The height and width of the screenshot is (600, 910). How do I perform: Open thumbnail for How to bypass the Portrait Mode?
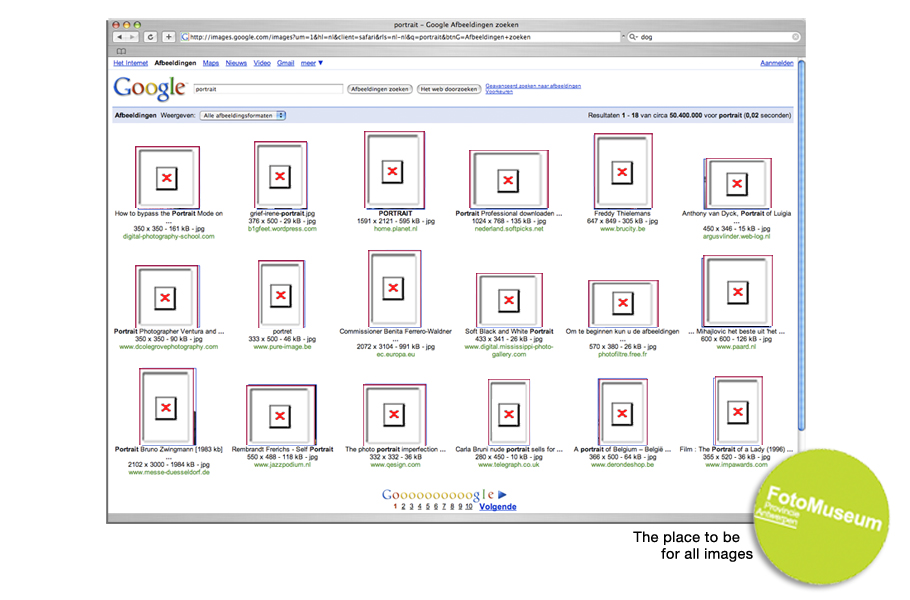tap(167, 178)
